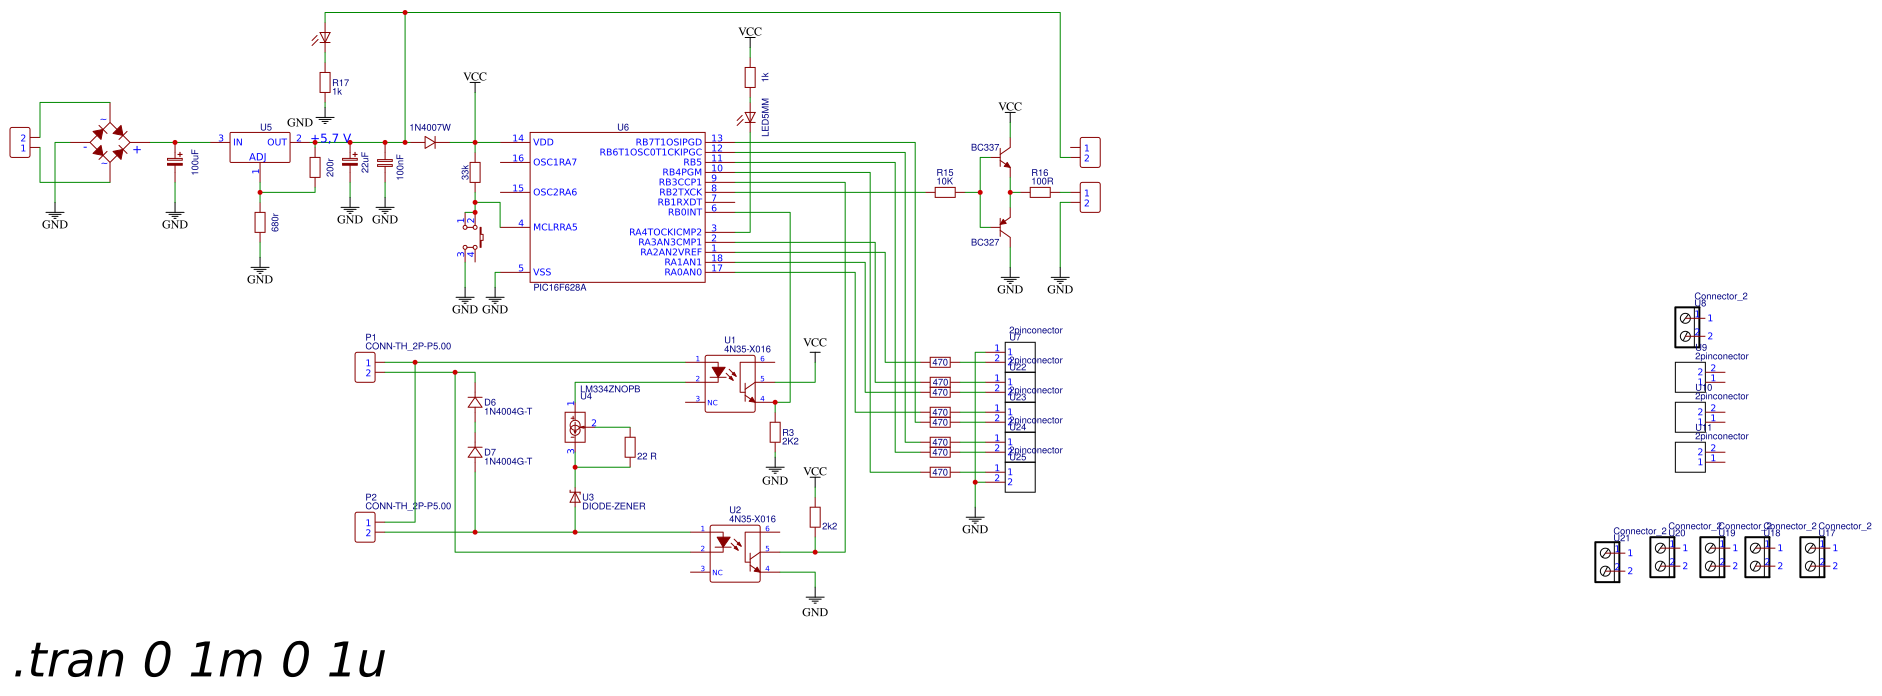Click the 100uF capacitor symbol
Viewport: 1882px width, 696px height.
point(175,161)
